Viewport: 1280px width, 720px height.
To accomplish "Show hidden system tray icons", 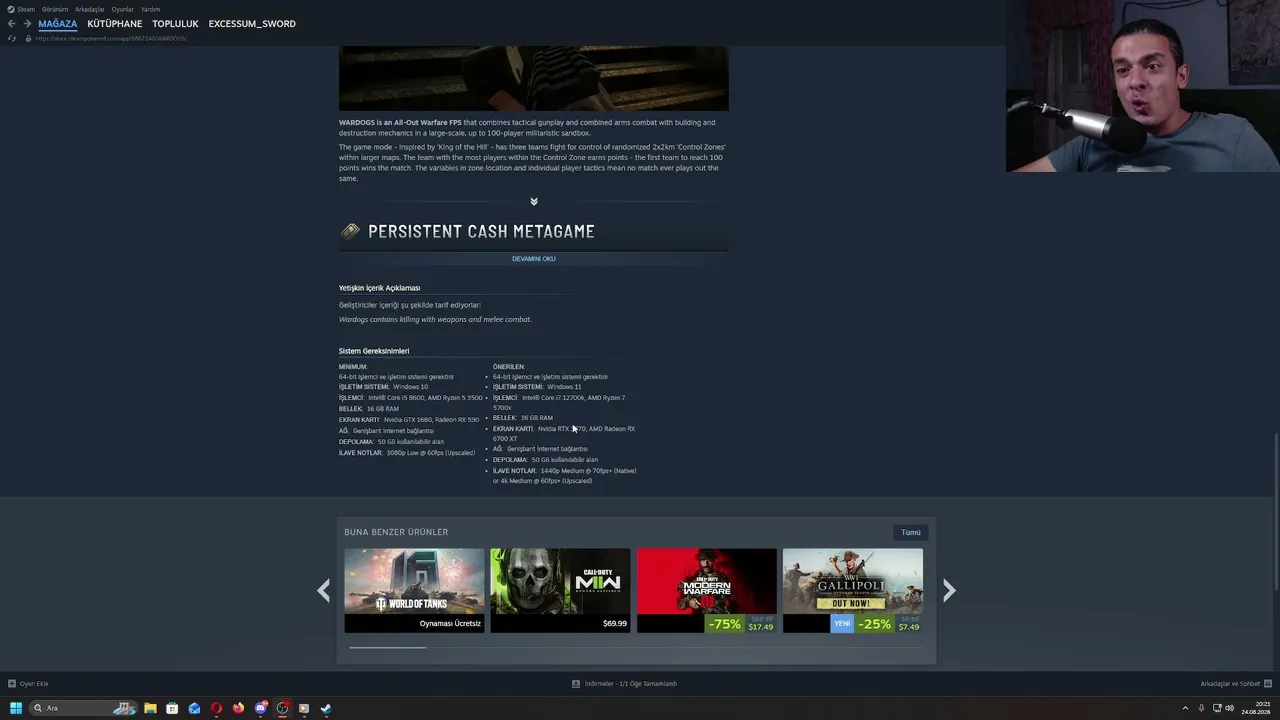I will point(1185,708).
